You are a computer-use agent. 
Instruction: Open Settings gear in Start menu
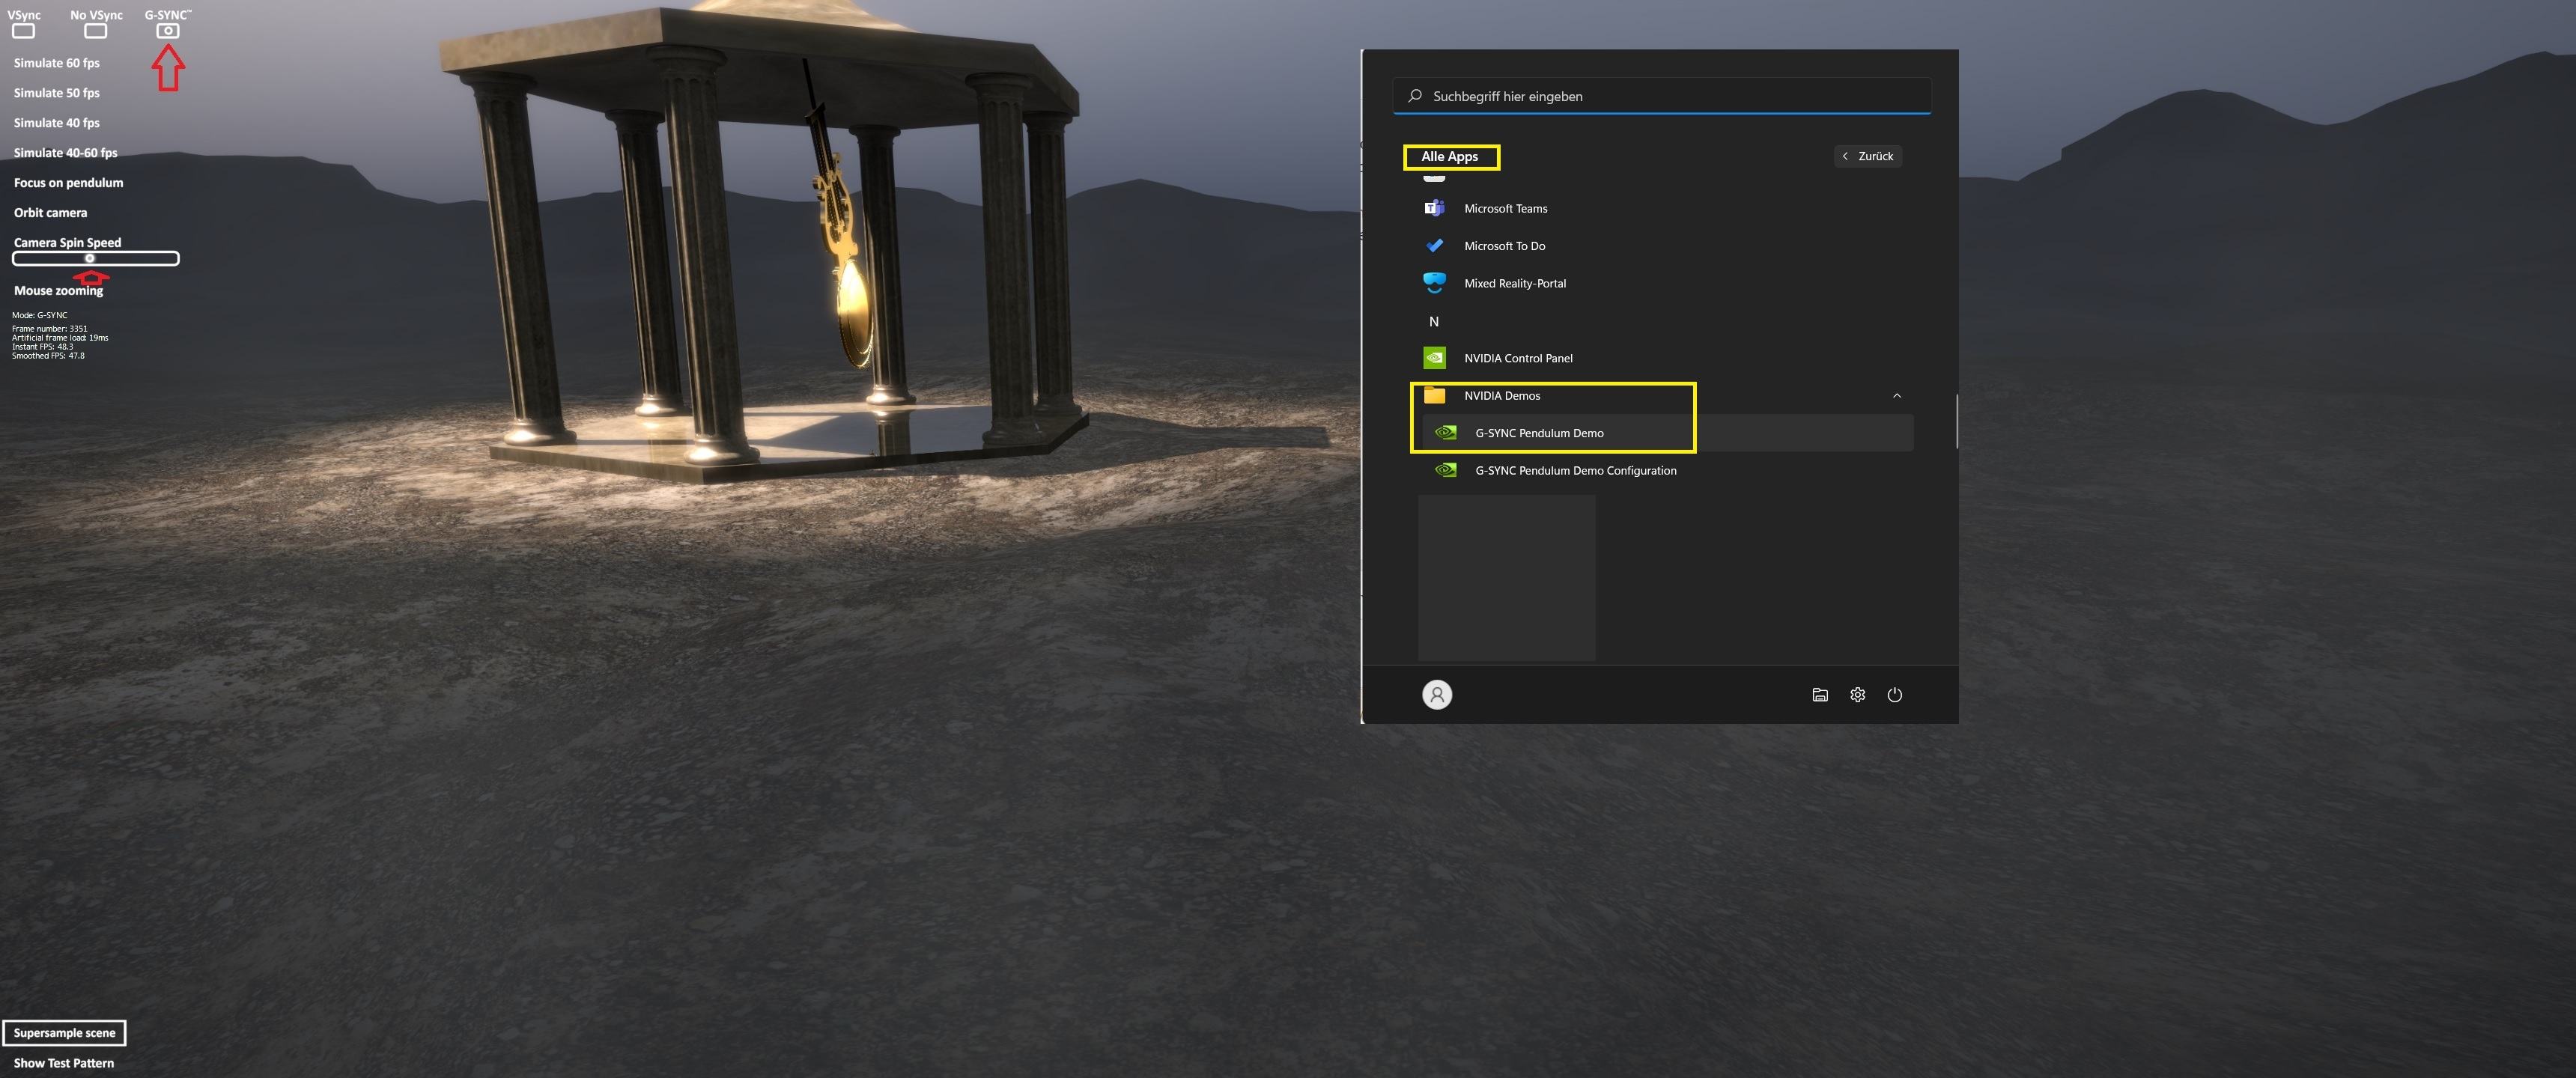click(x=1857, y=695)
